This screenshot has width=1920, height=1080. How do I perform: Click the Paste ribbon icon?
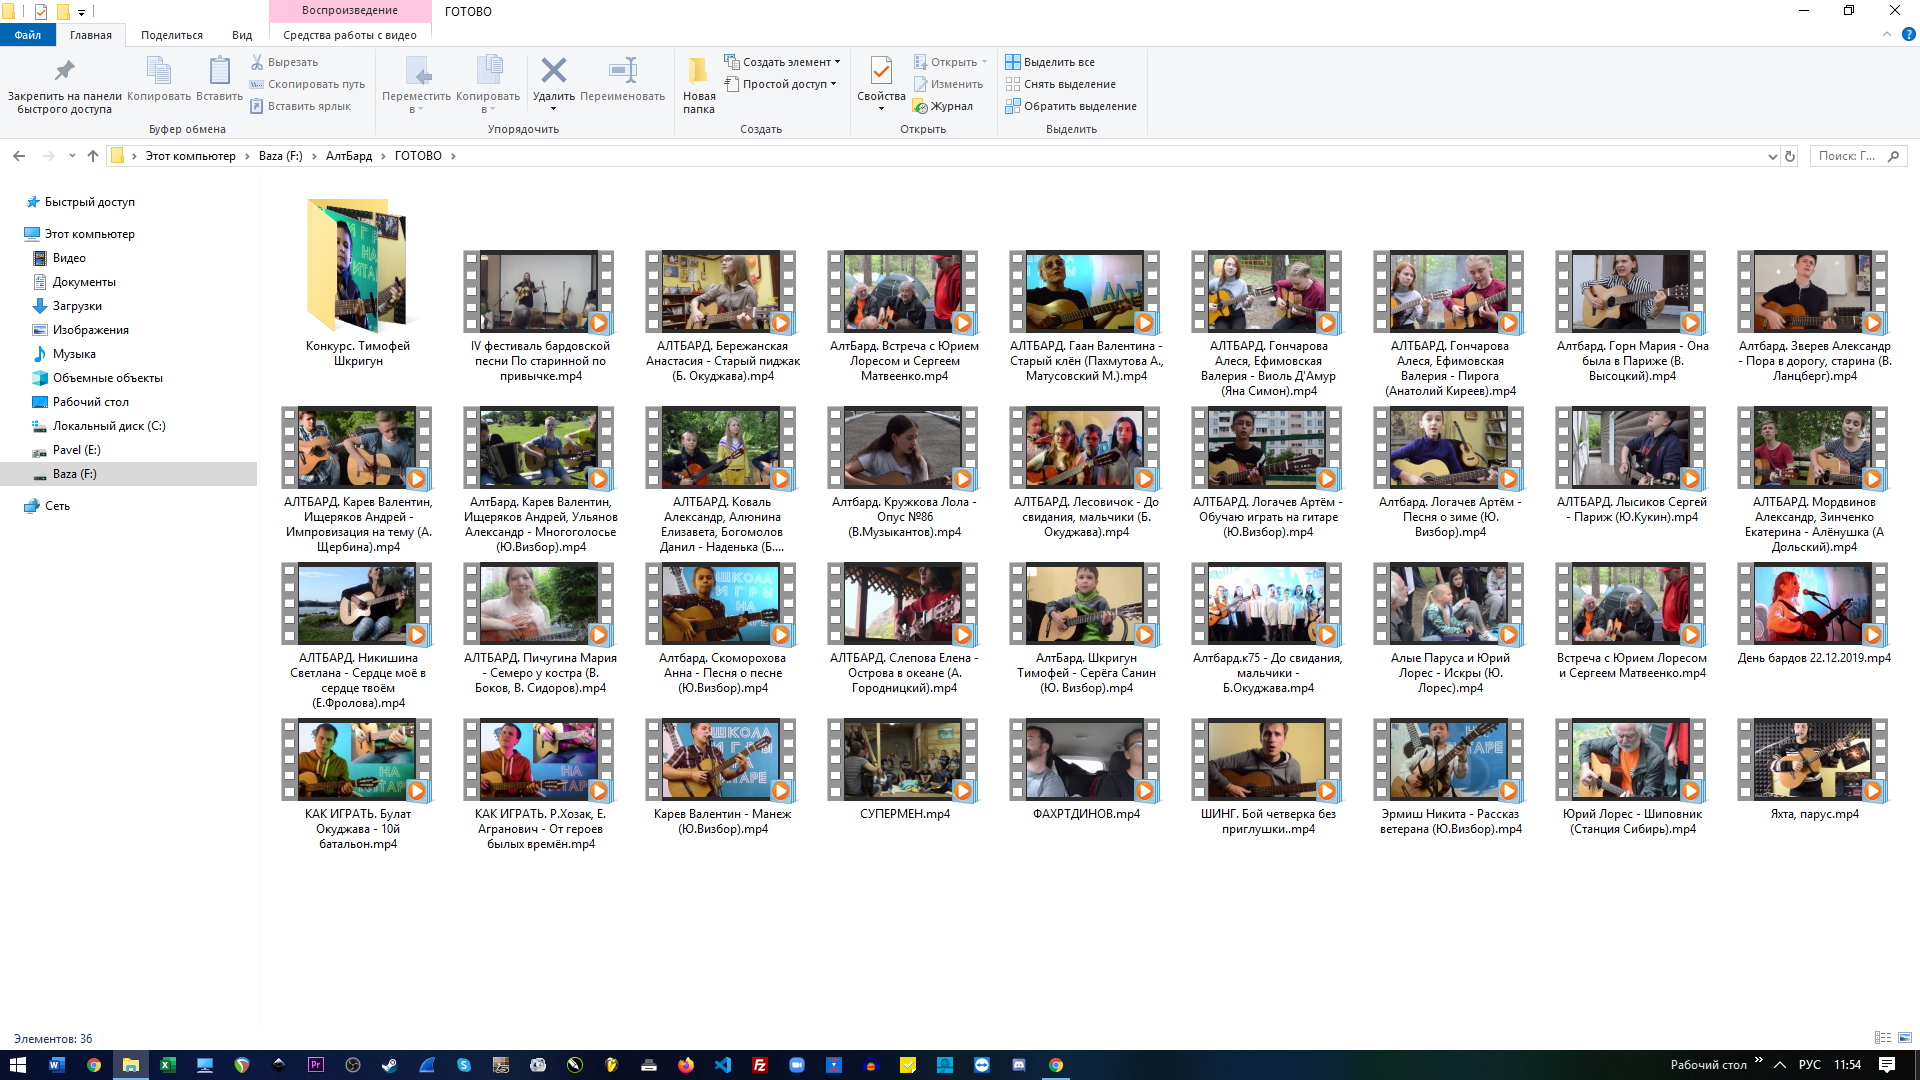pos(219,80)
